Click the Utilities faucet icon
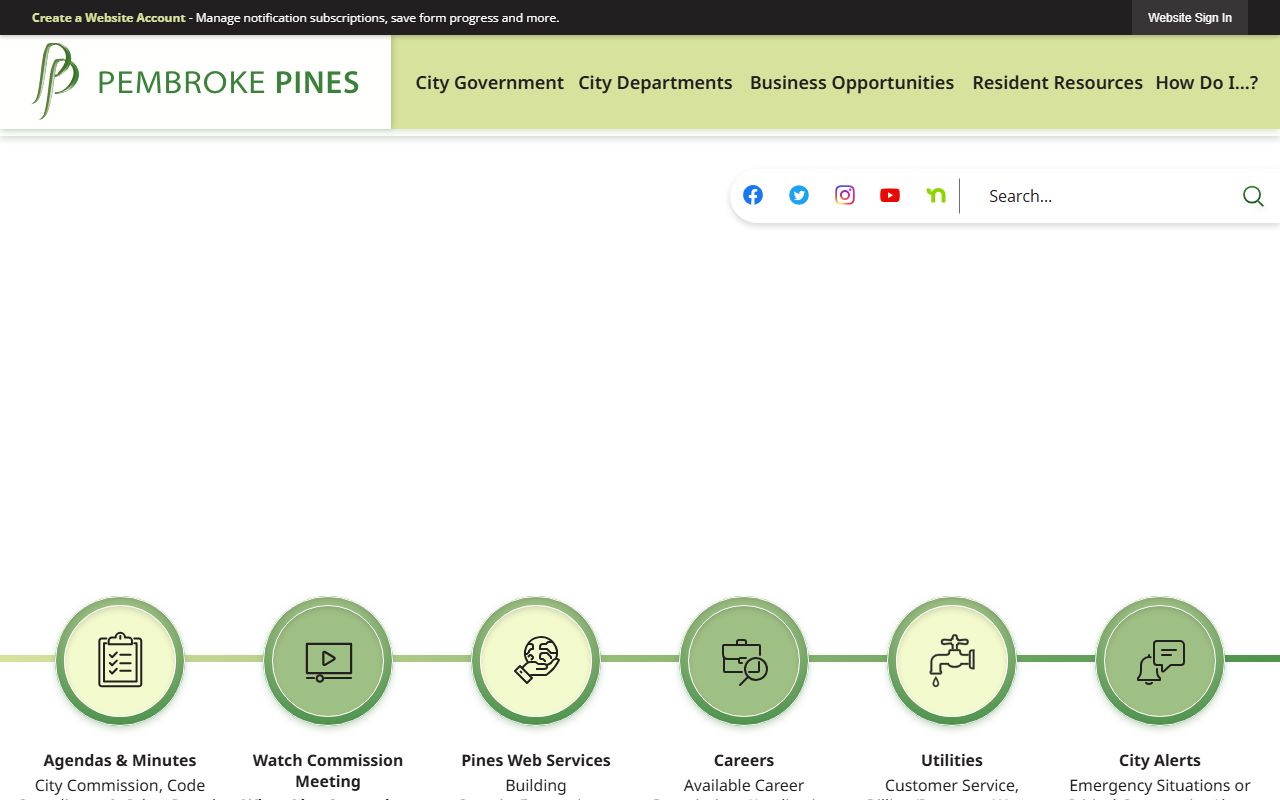 [952, 660]
